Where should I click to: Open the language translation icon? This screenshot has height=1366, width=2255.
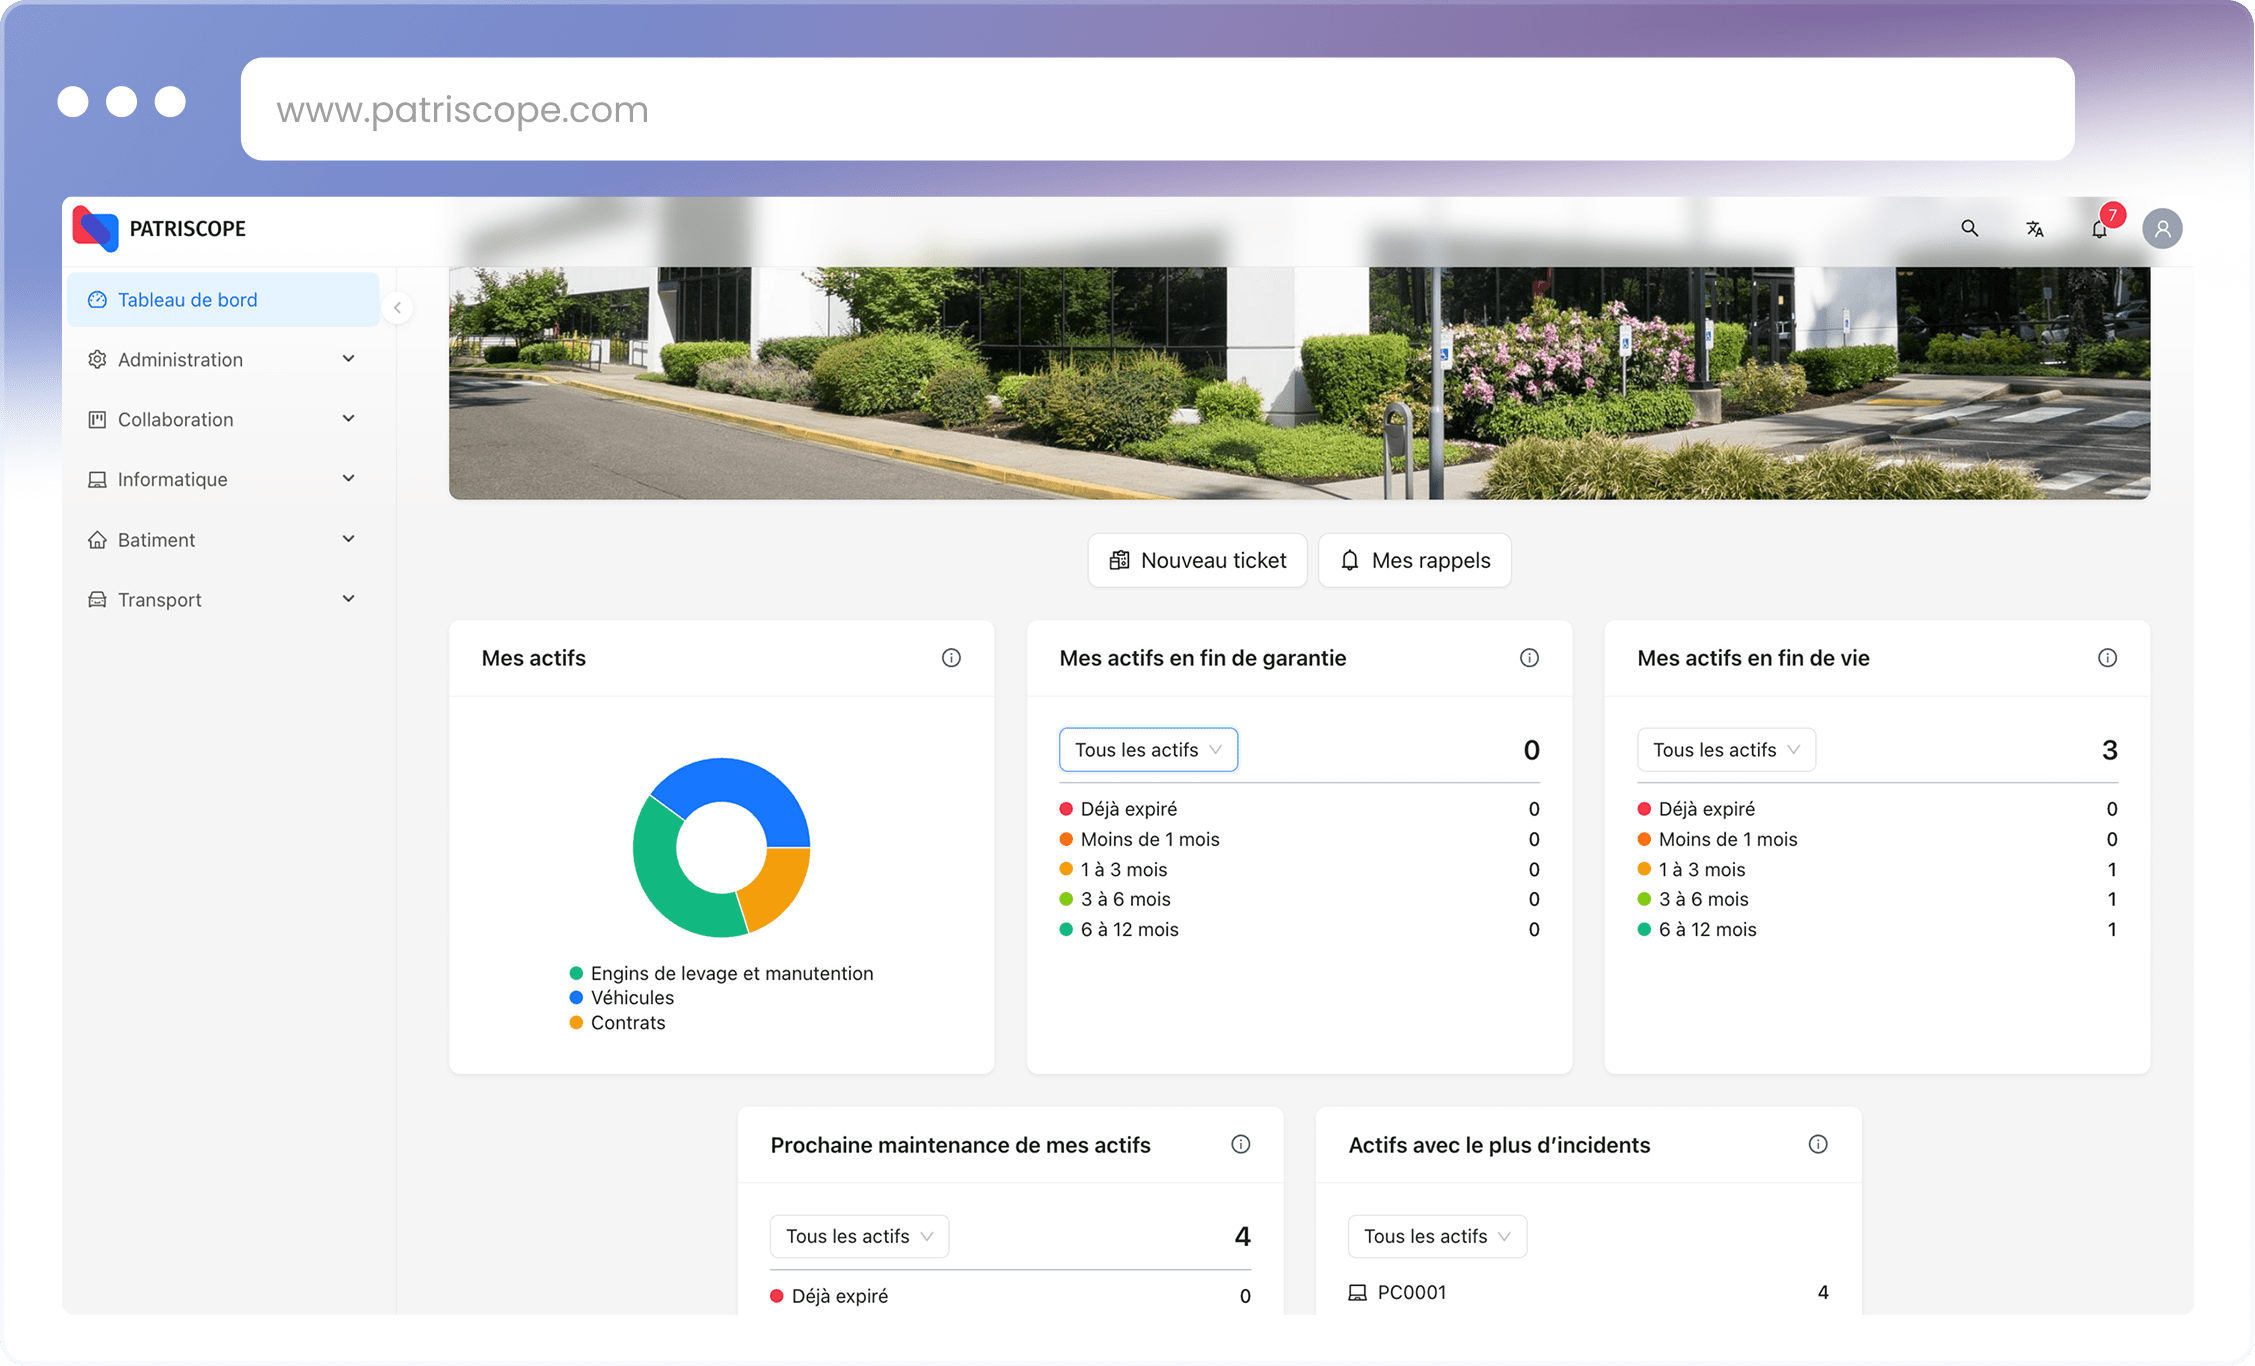[2034, 229]
